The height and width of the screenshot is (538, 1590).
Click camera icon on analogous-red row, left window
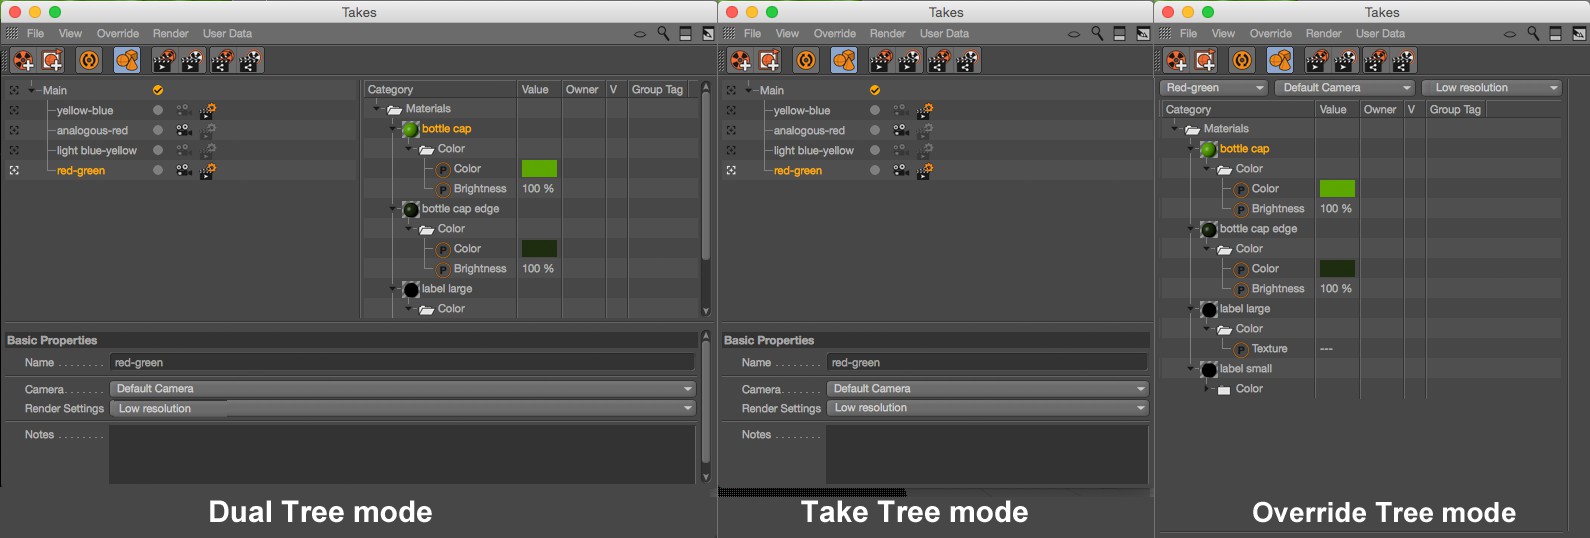pos(184,130)
